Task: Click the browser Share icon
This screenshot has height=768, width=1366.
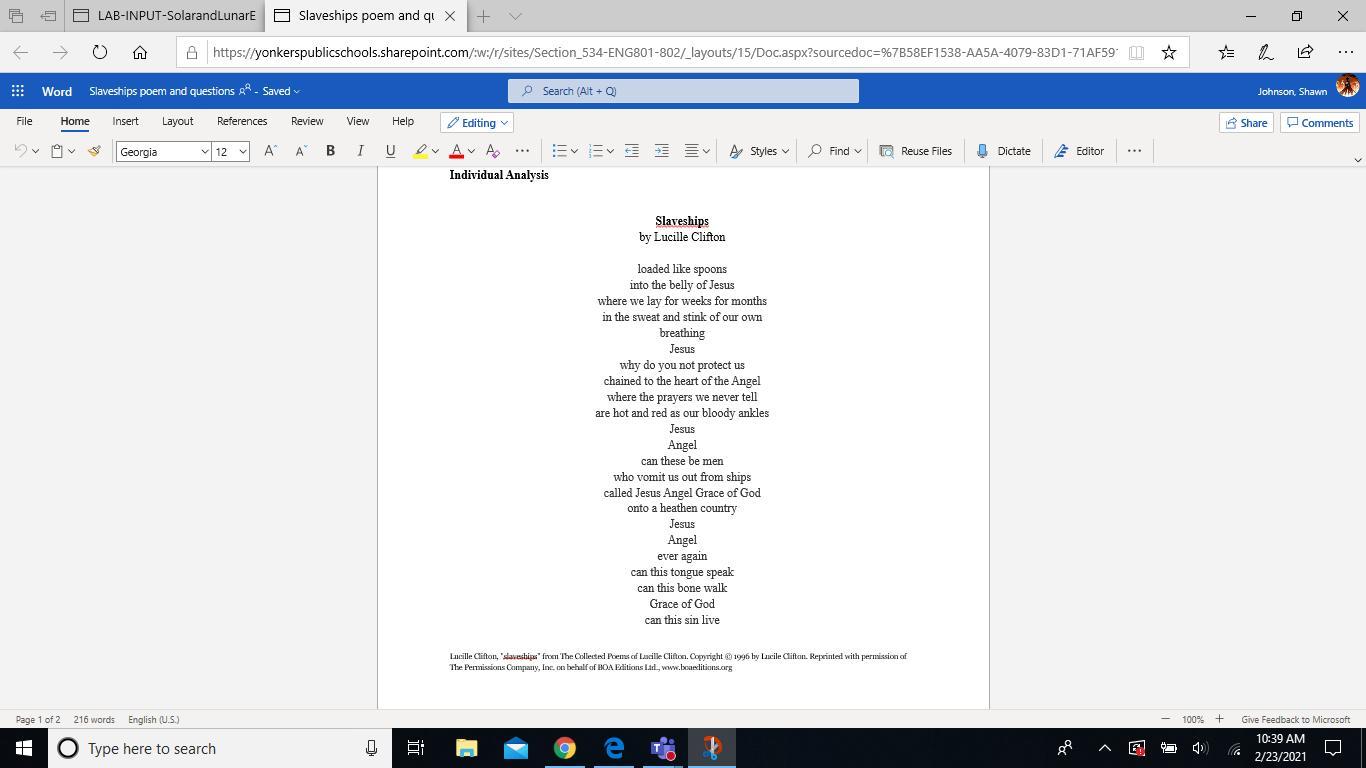Action: pyautogui.click(x=1305, y=52)
